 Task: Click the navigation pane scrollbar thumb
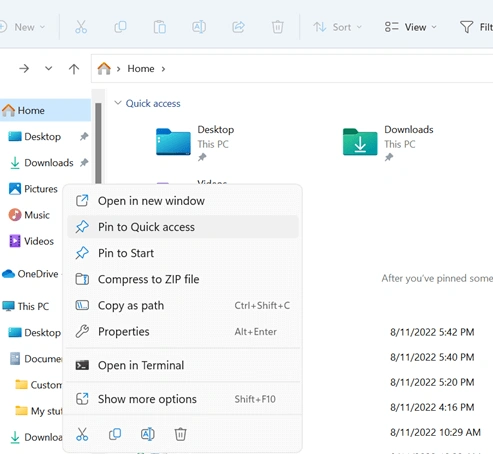(x=98, y=143)
